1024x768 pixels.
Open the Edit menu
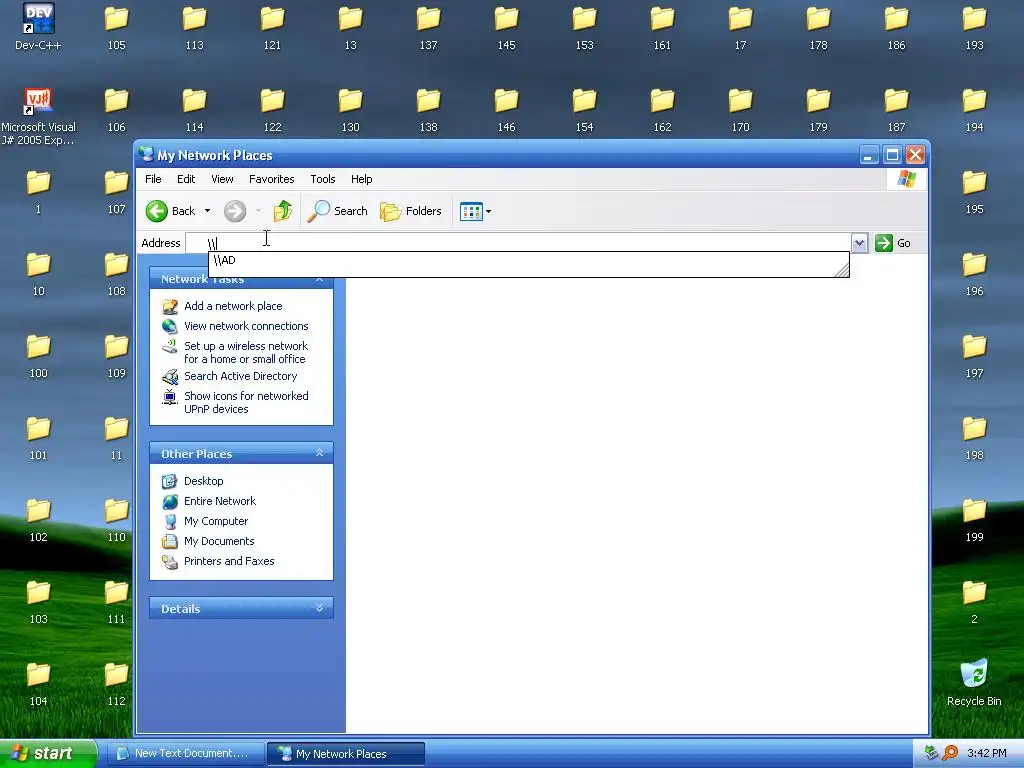186,179
